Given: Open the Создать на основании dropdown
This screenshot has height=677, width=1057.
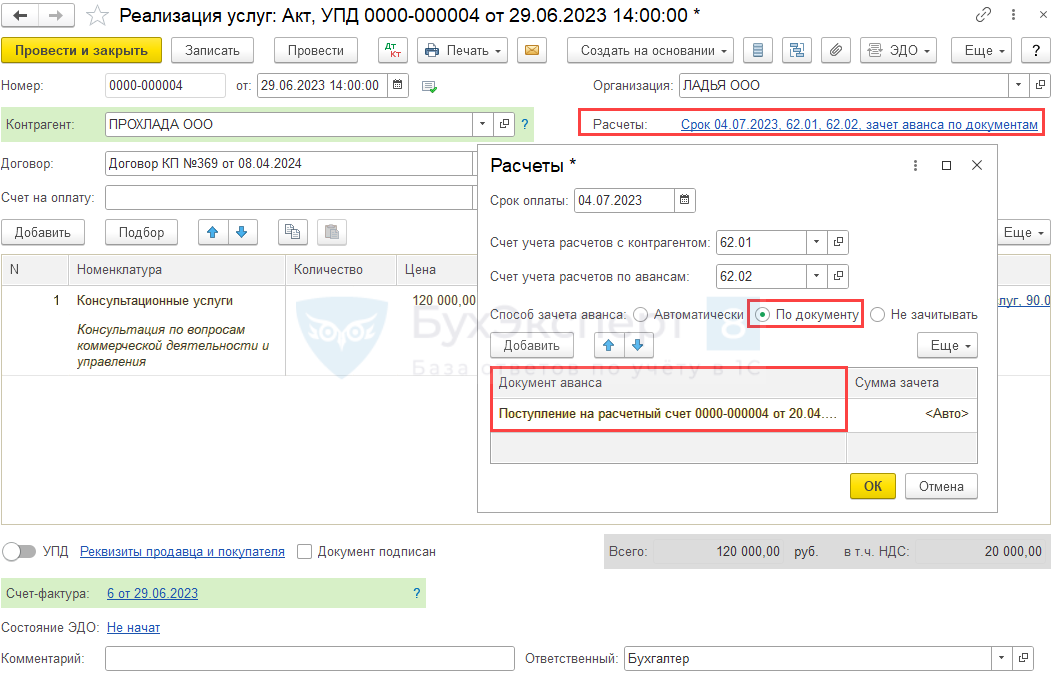Looking at the screenshot, I should click(x=651, y=51).
